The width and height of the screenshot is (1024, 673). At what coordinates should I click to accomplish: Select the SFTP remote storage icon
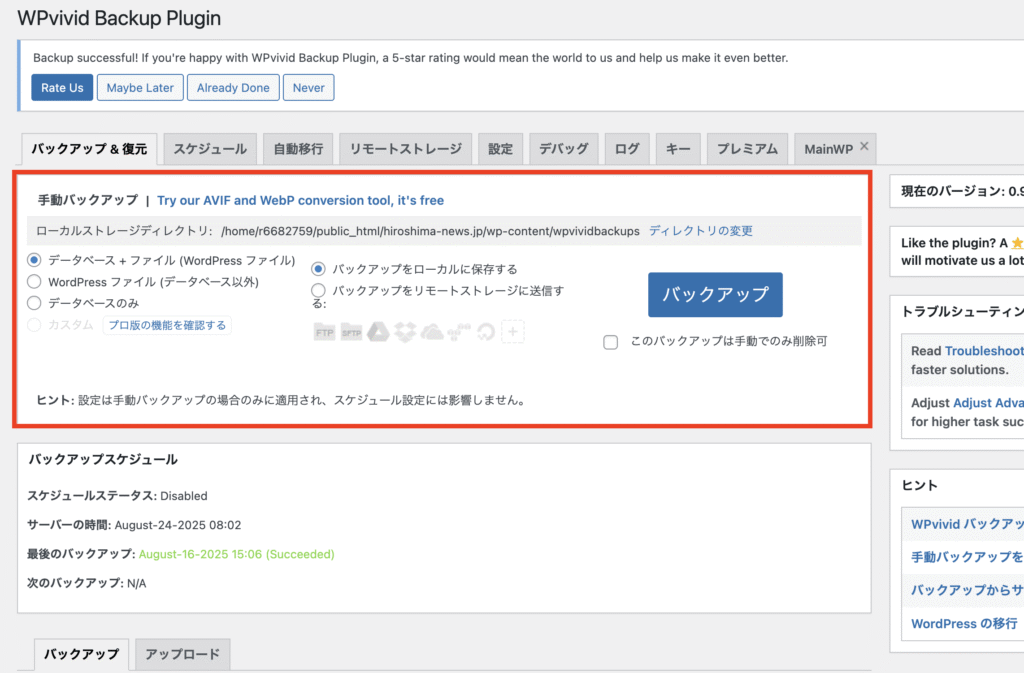351,332
